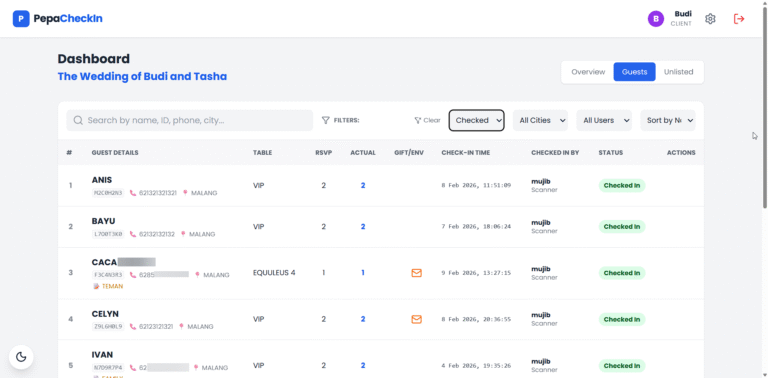Click the CHECK-IN TIME column header
This screenshot has width=768, height=378.
coord(465,153)
